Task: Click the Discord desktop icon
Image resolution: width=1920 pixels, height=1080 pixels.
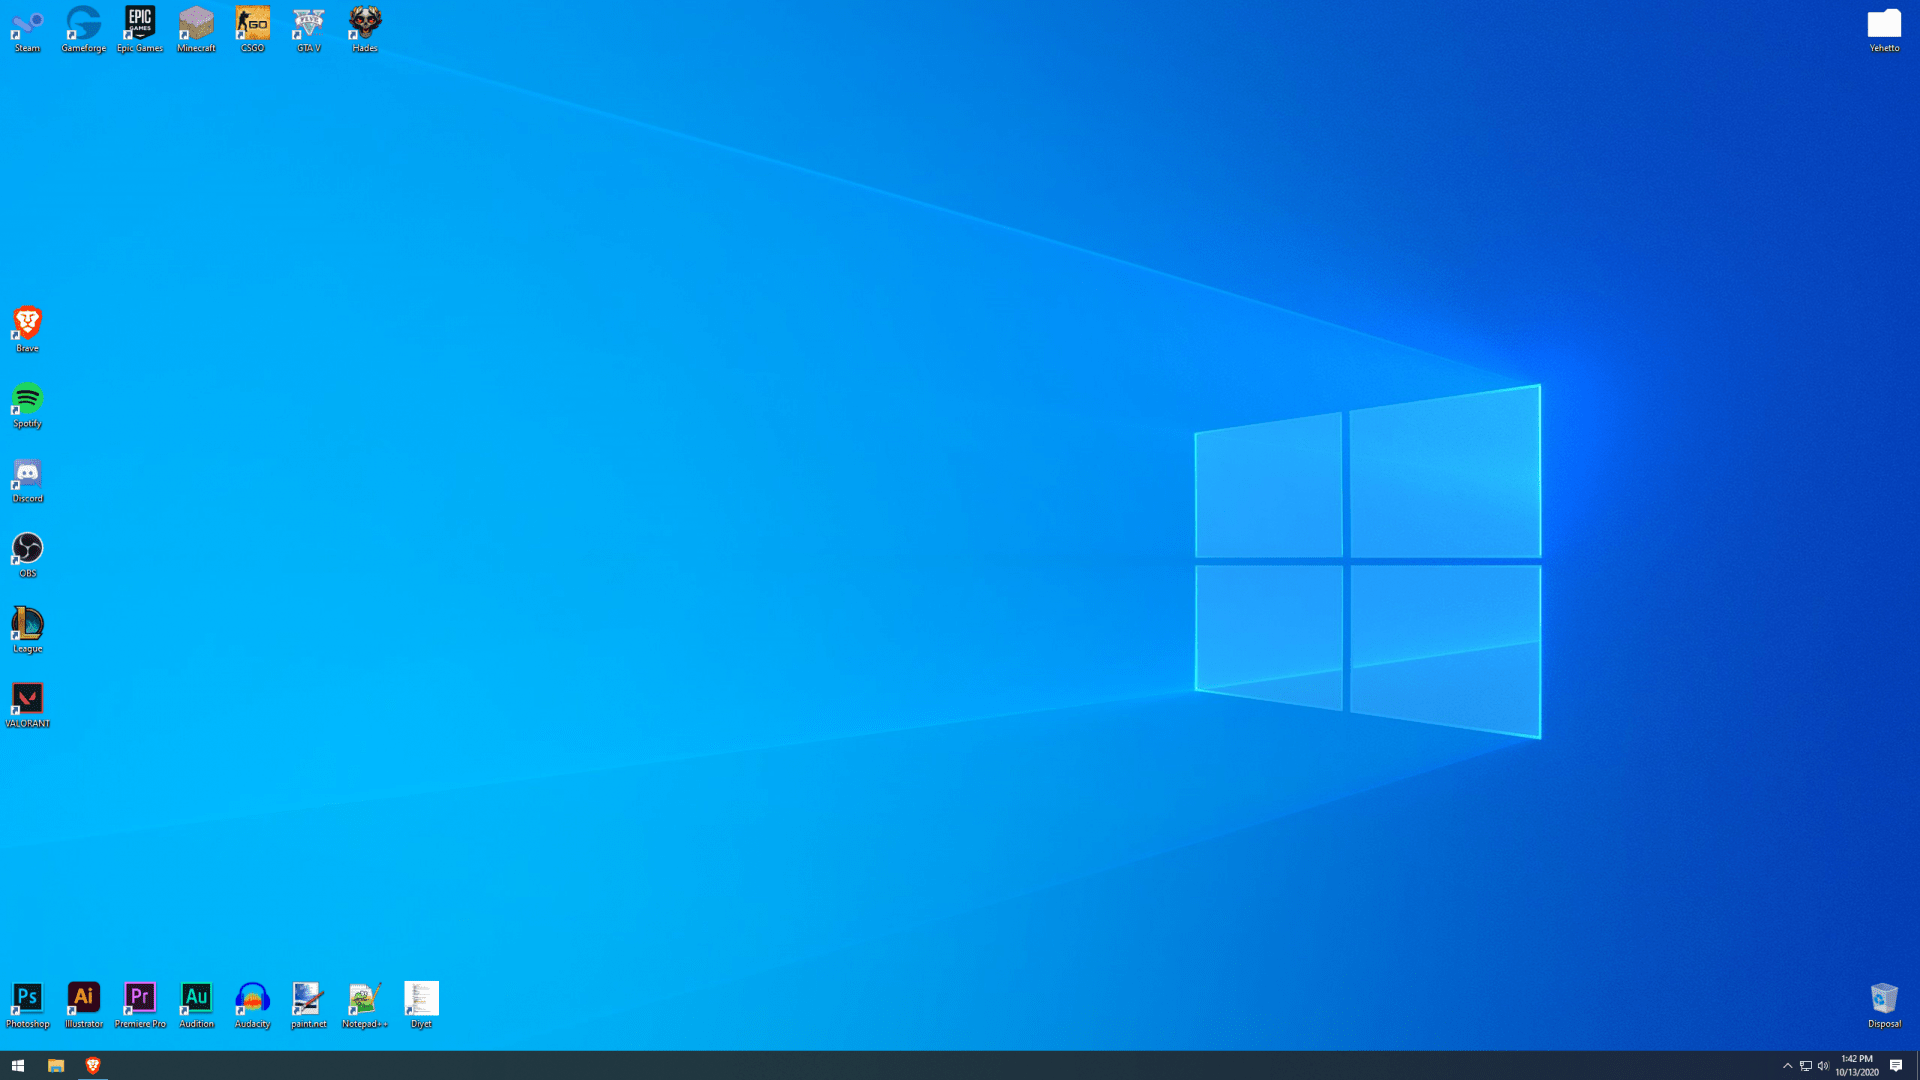Action: point(27,475)
